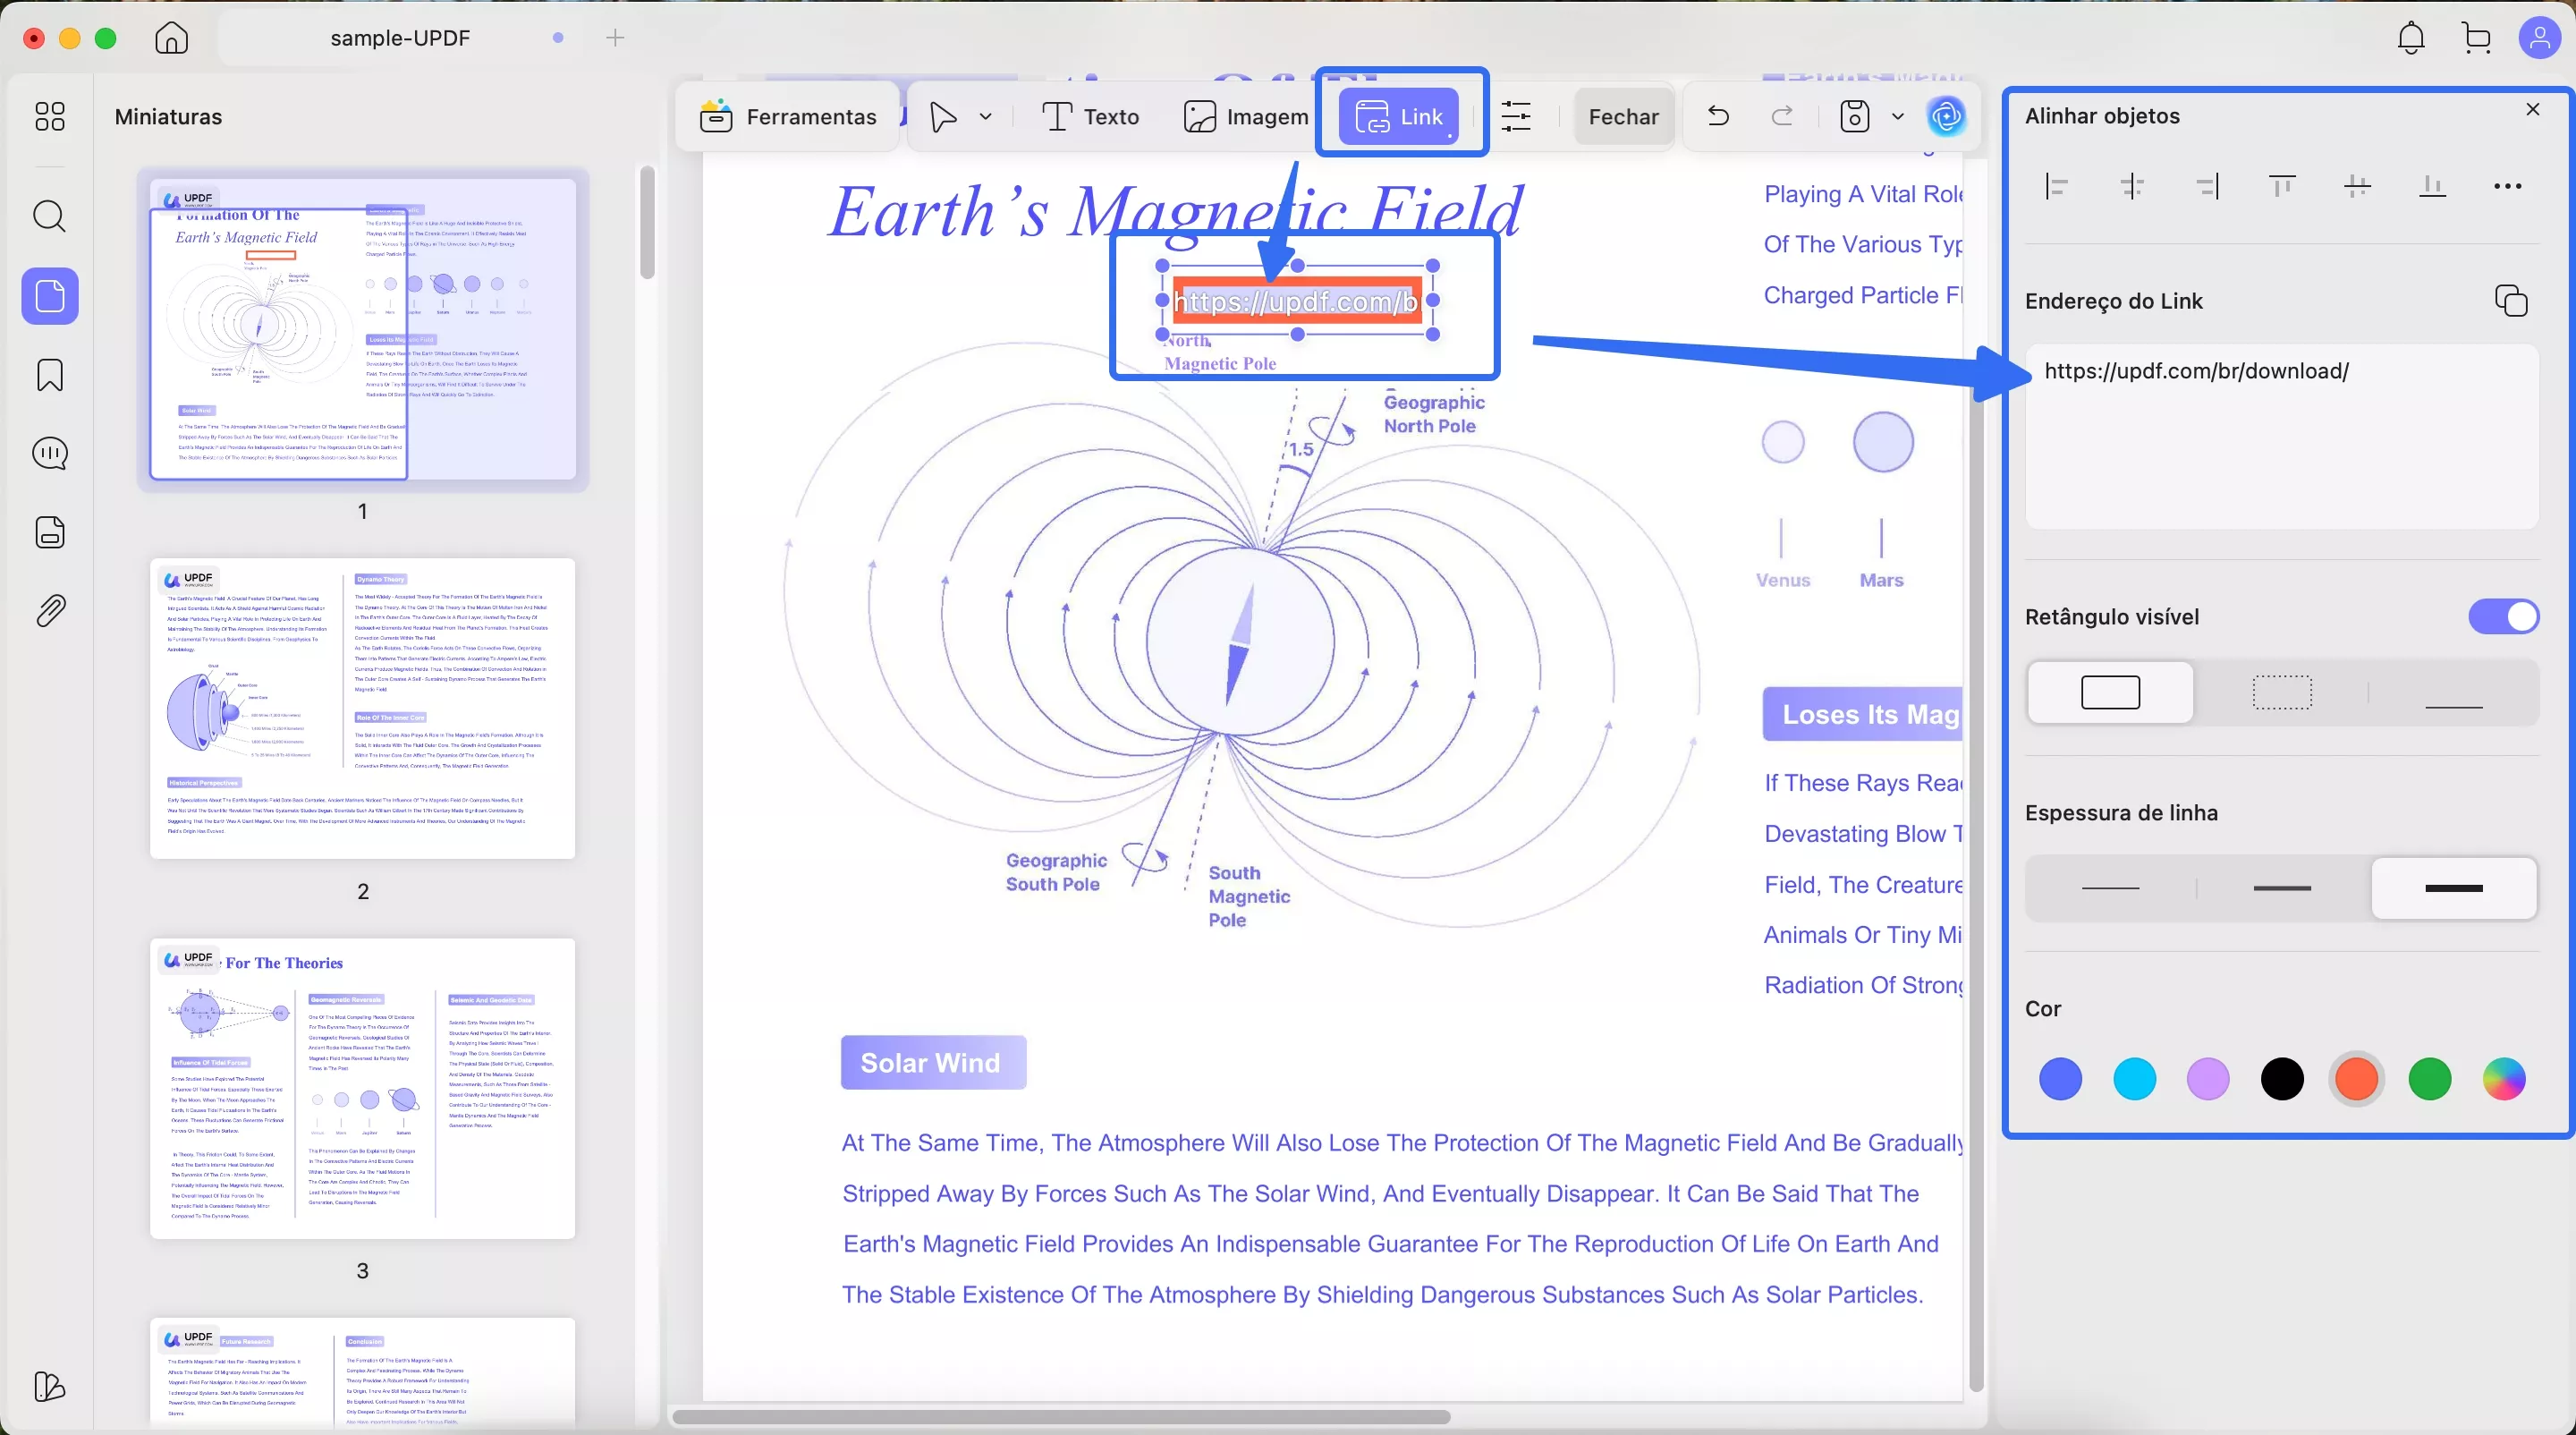Viewport: 2576px width, 1435px height.
Task: Click the undo arrow in toolbar
Action: pos(1718,116)
